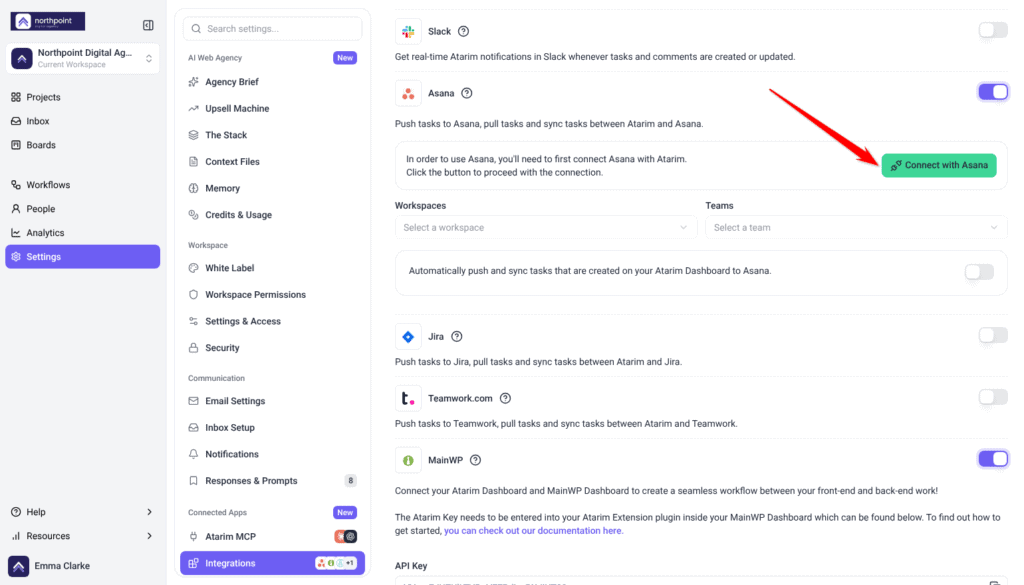
Task: Select Integrations in settings menu
Action: coord(272,563)
